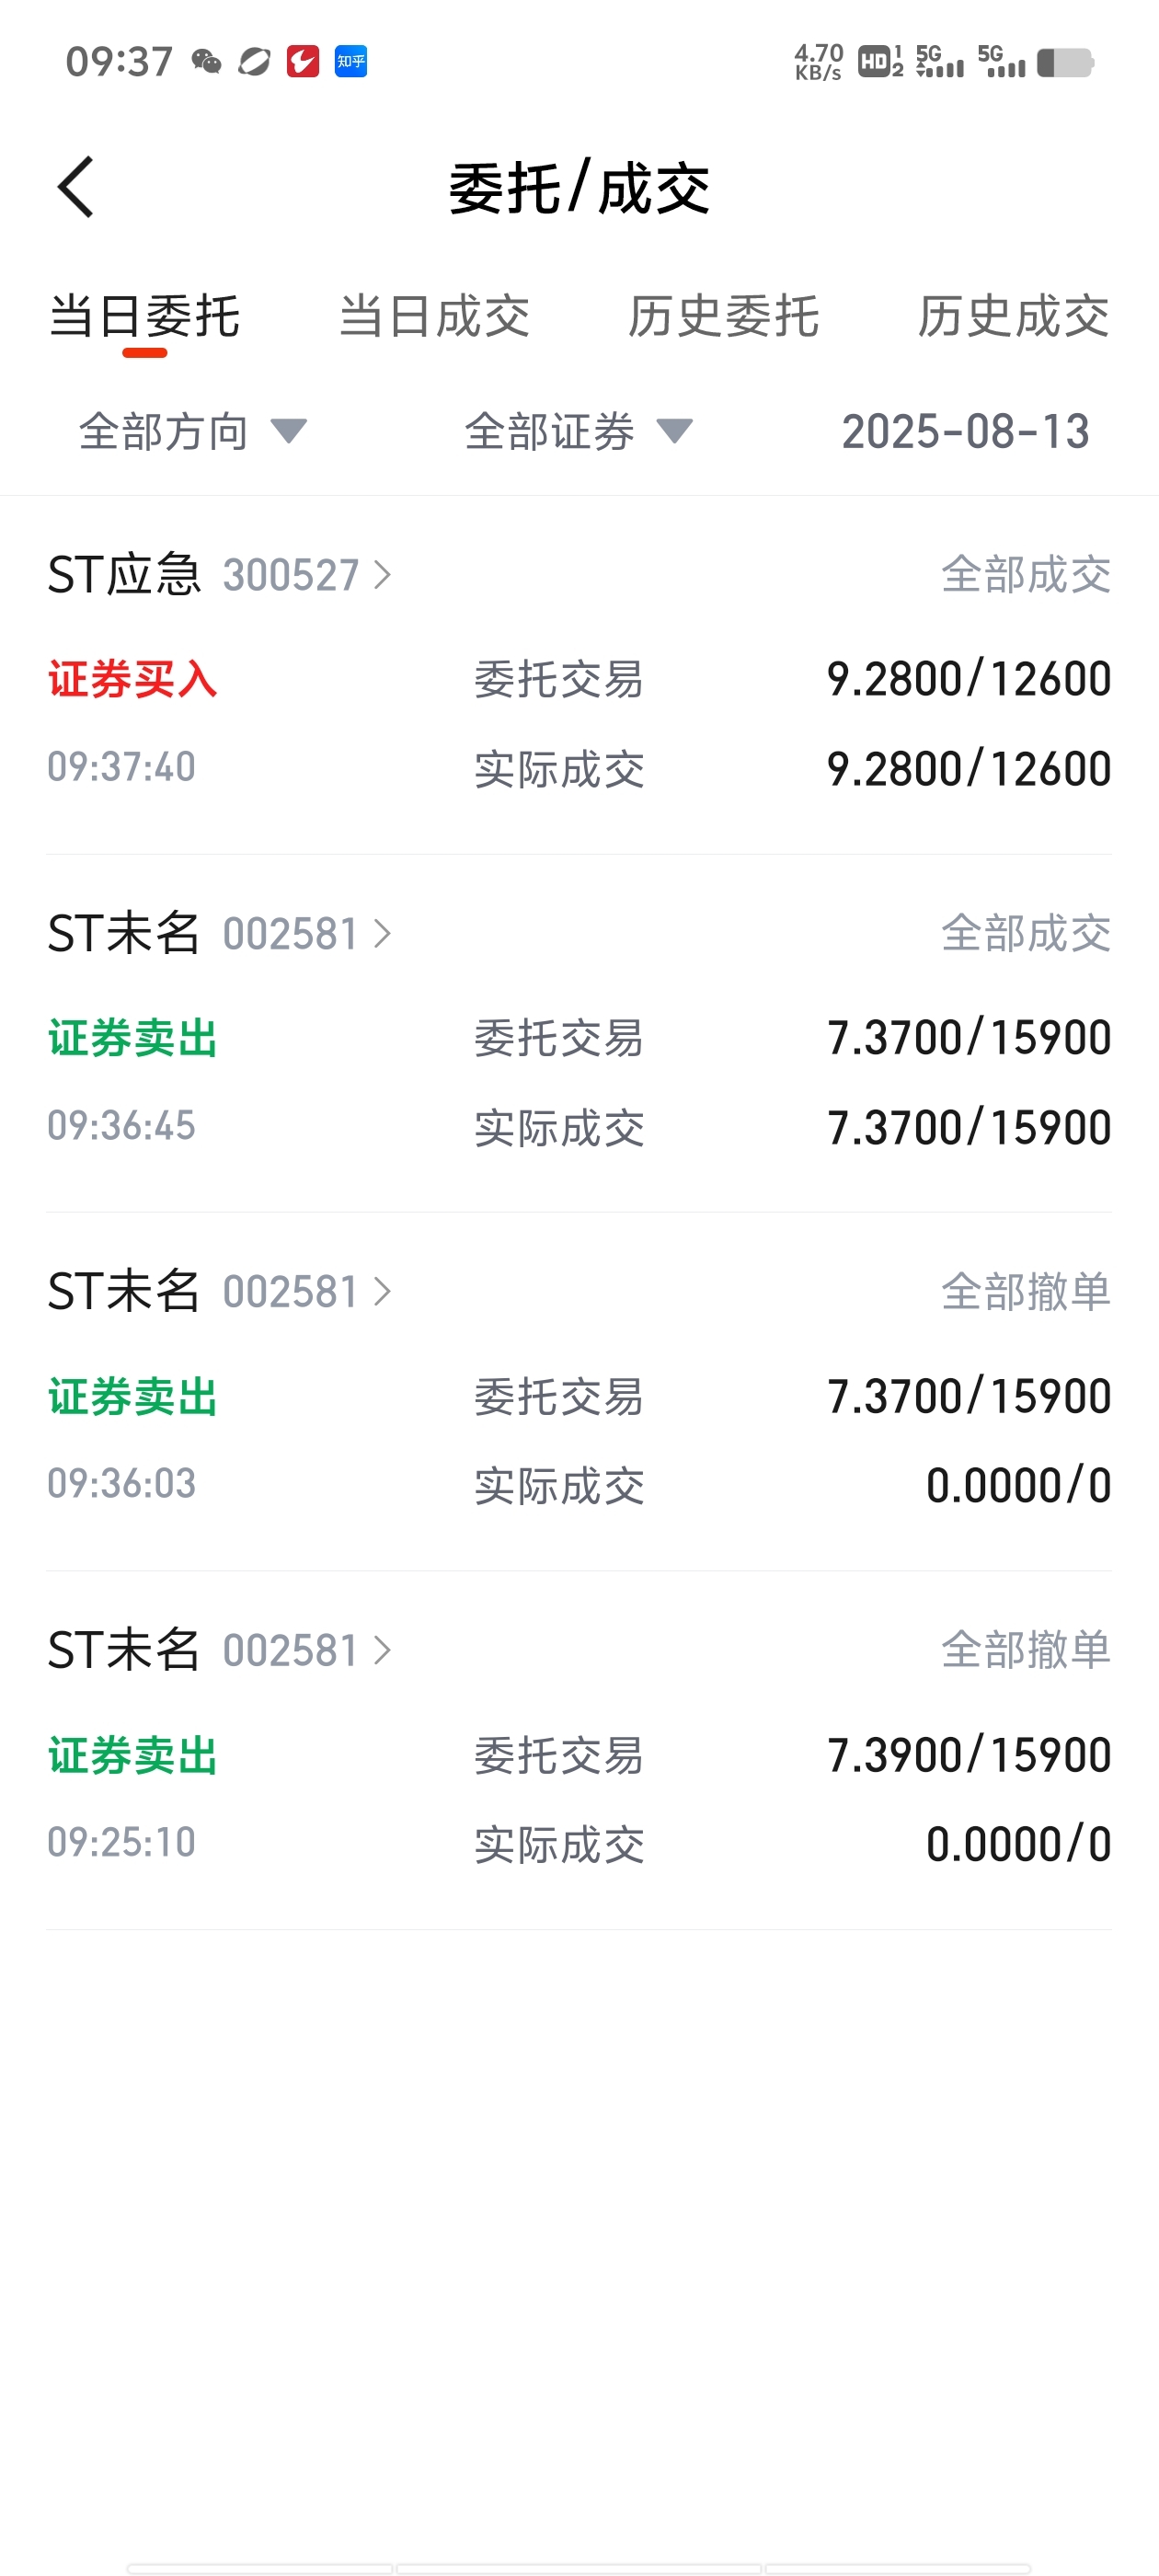
Task: Open ST未名 cancelled order at 09:25:10
Action: (579, 1750)
